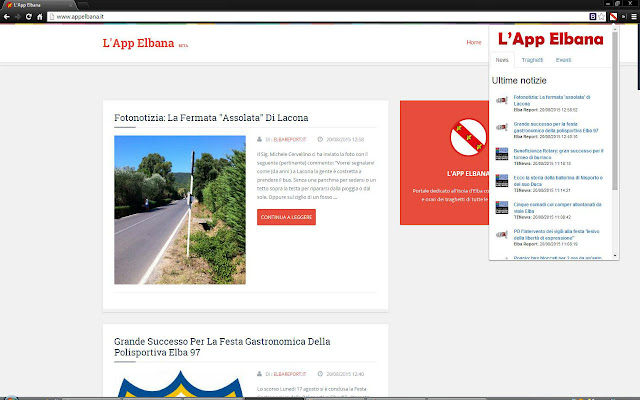Viewport: 640px width, 400px height.
Task: Open the browser home icon
Action: pos(40,17)
